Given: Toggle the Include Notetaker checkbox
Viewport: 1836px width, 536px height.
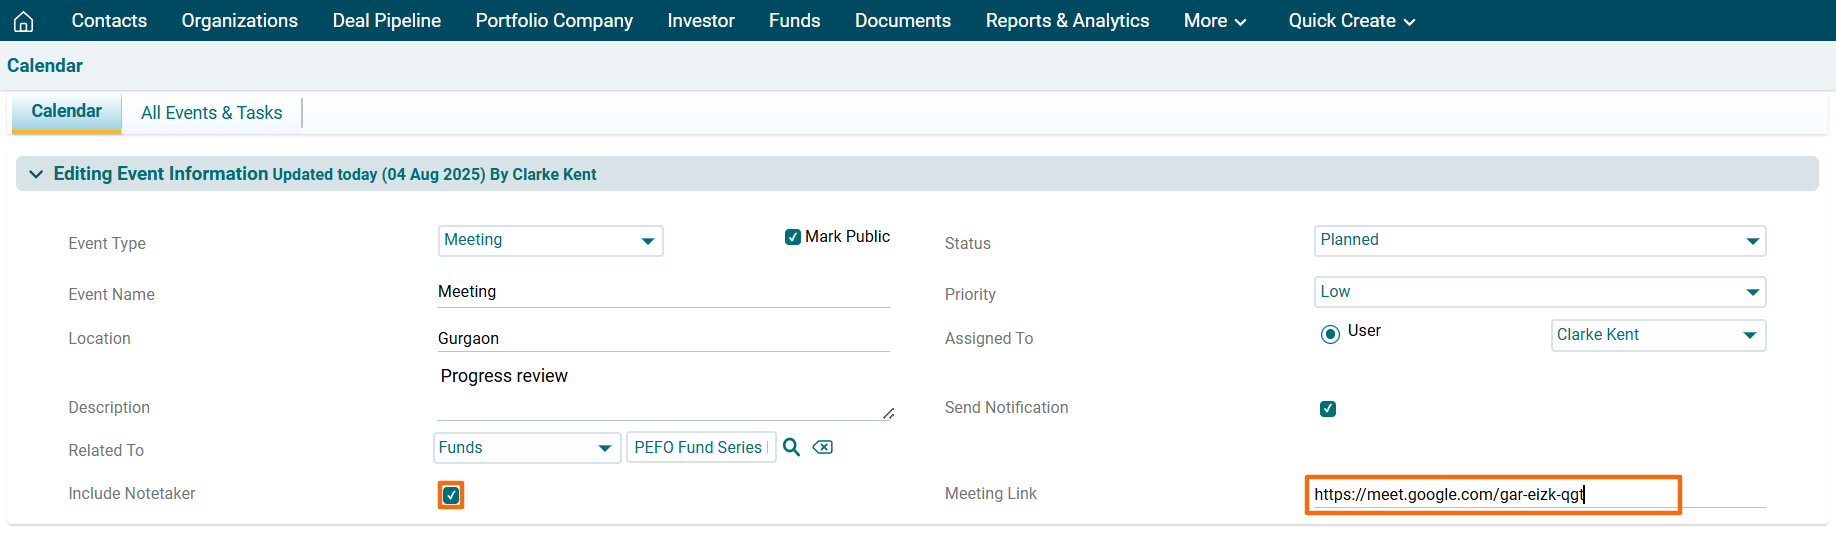Looking at the screenshot, I should pyautogui.click(x=451, y=495).
